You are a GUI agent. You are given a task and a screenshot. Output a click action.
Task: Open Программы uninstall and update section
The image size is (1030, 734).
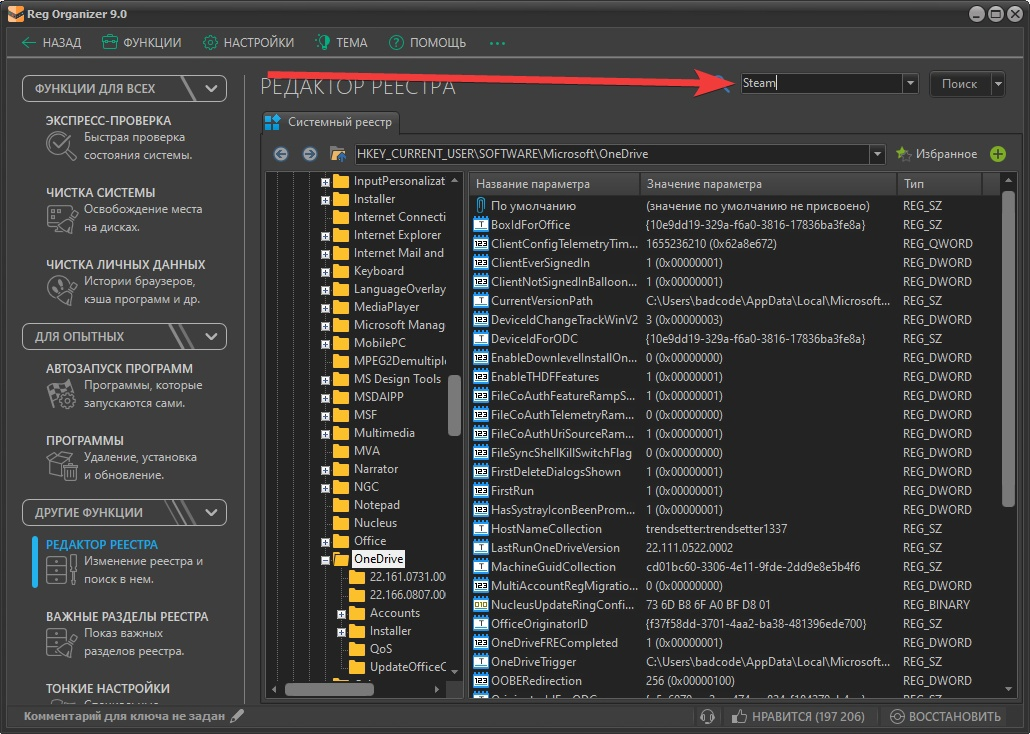[122, 457]
